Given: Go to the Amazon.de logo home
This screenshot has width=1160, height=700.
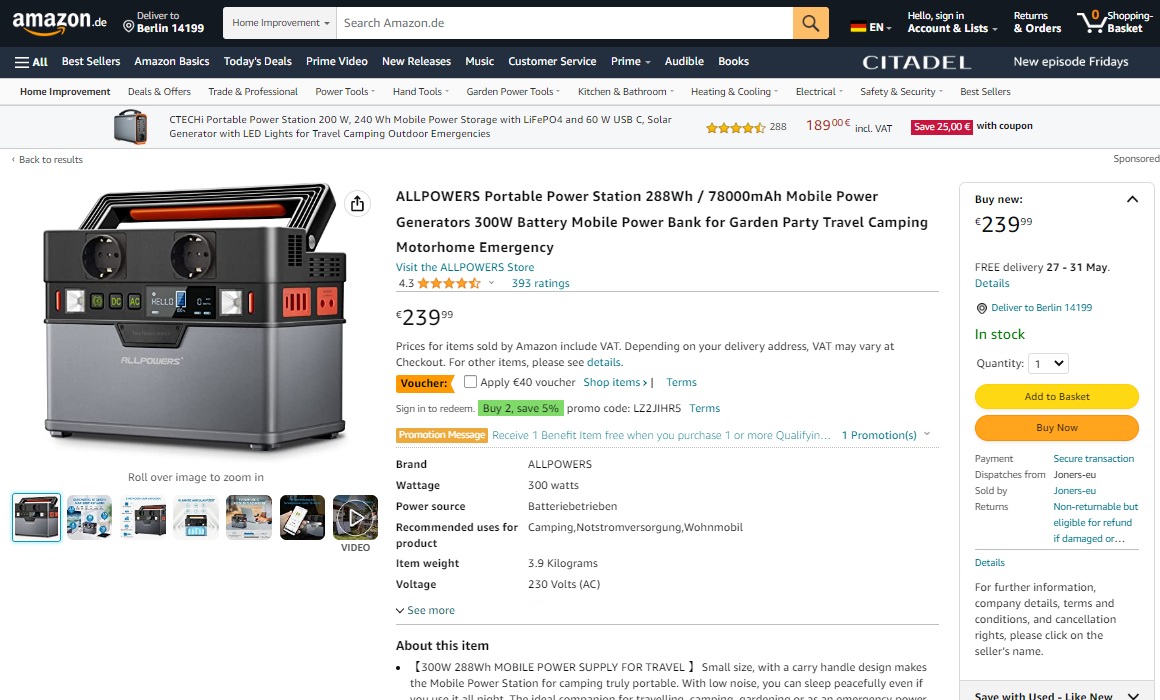Looking at the screenshot, I should (59, 22).
